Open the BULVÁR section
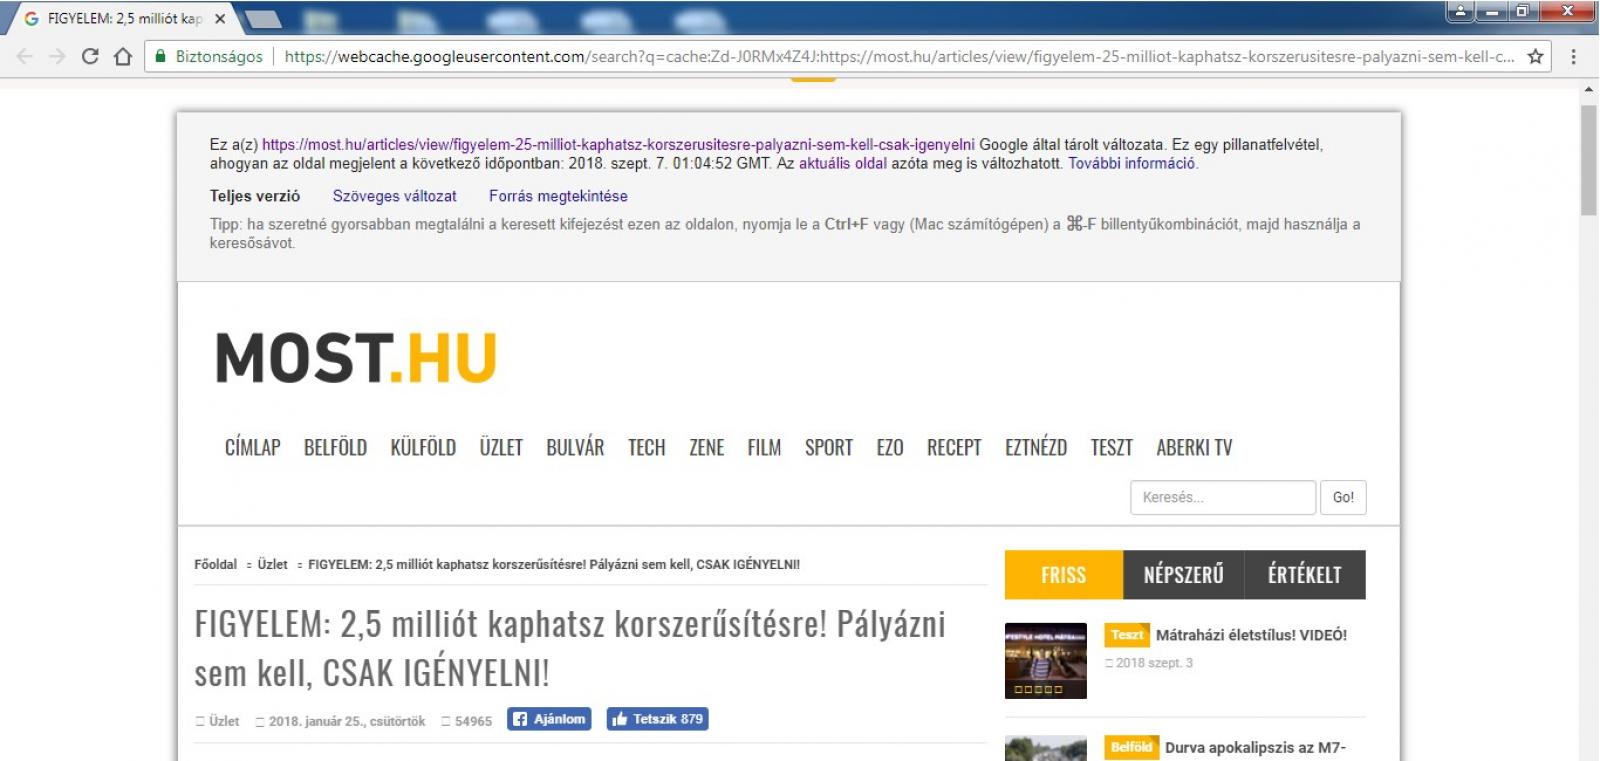1600x761 pixels. 575,447
